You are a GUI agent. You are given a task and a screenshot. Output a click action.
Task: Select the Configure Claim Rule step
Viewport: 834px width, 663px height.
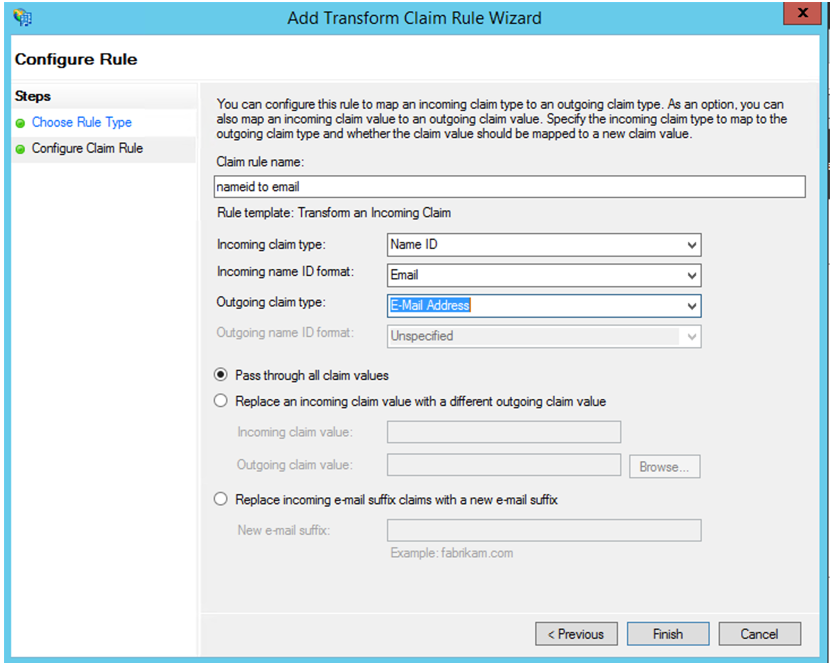click(87, 148)
